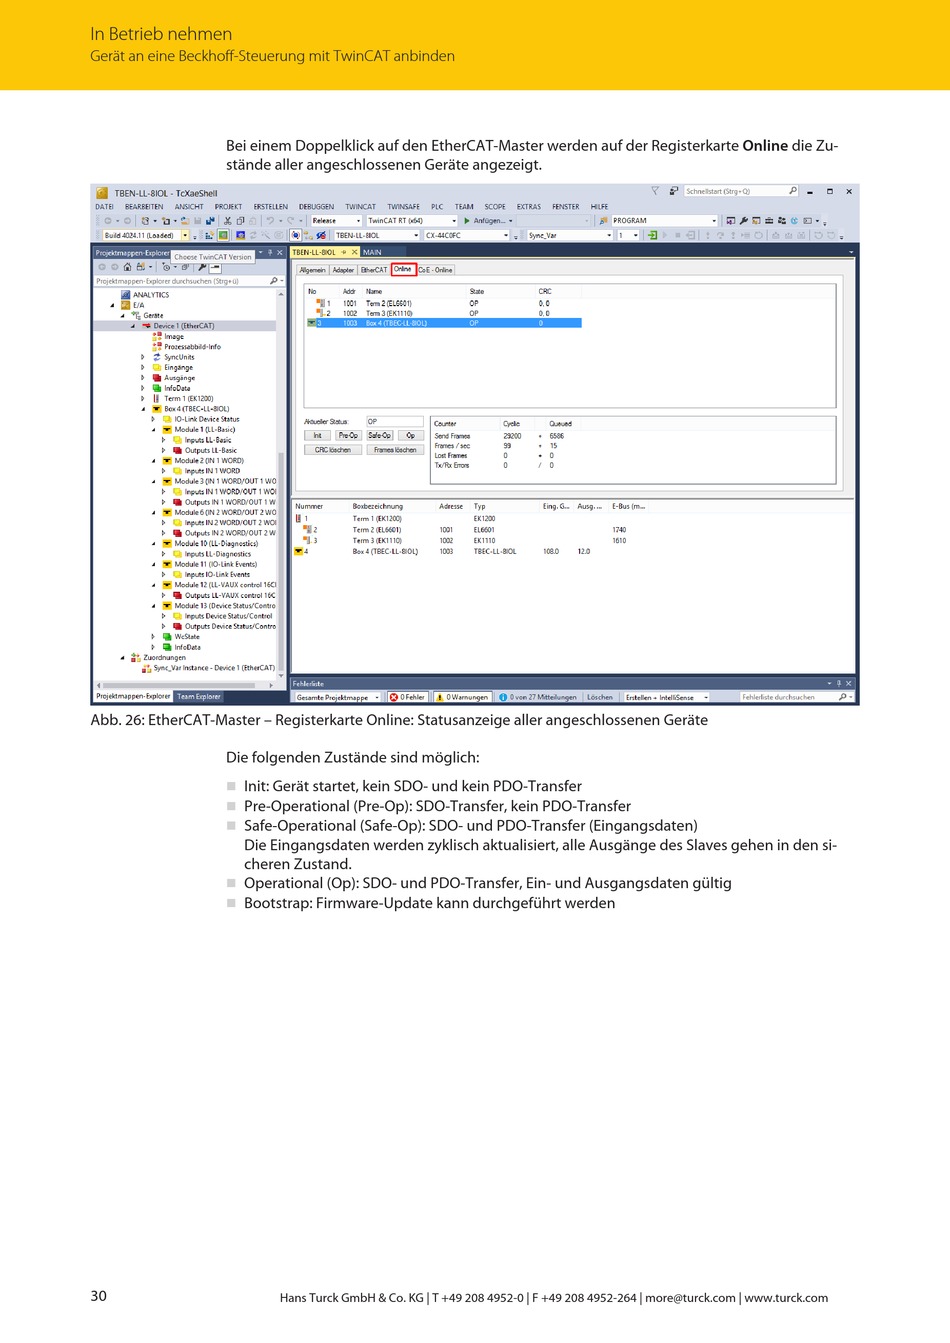Click the pin icon on TBEN-LL-8IOL tab
This screenshot has width=950, height=1343.
pyautogui.click(x=343, y=252)
